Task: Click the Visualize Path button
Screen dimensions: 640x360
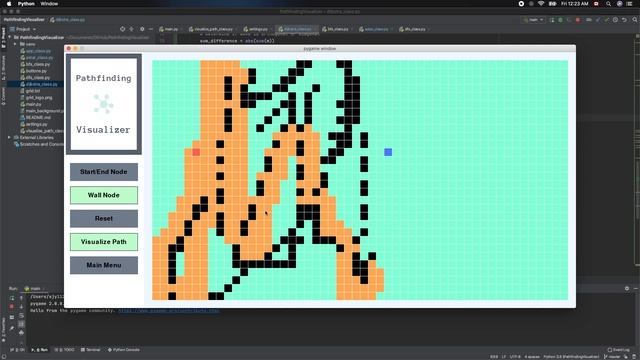Action: [x=104, y=242]
